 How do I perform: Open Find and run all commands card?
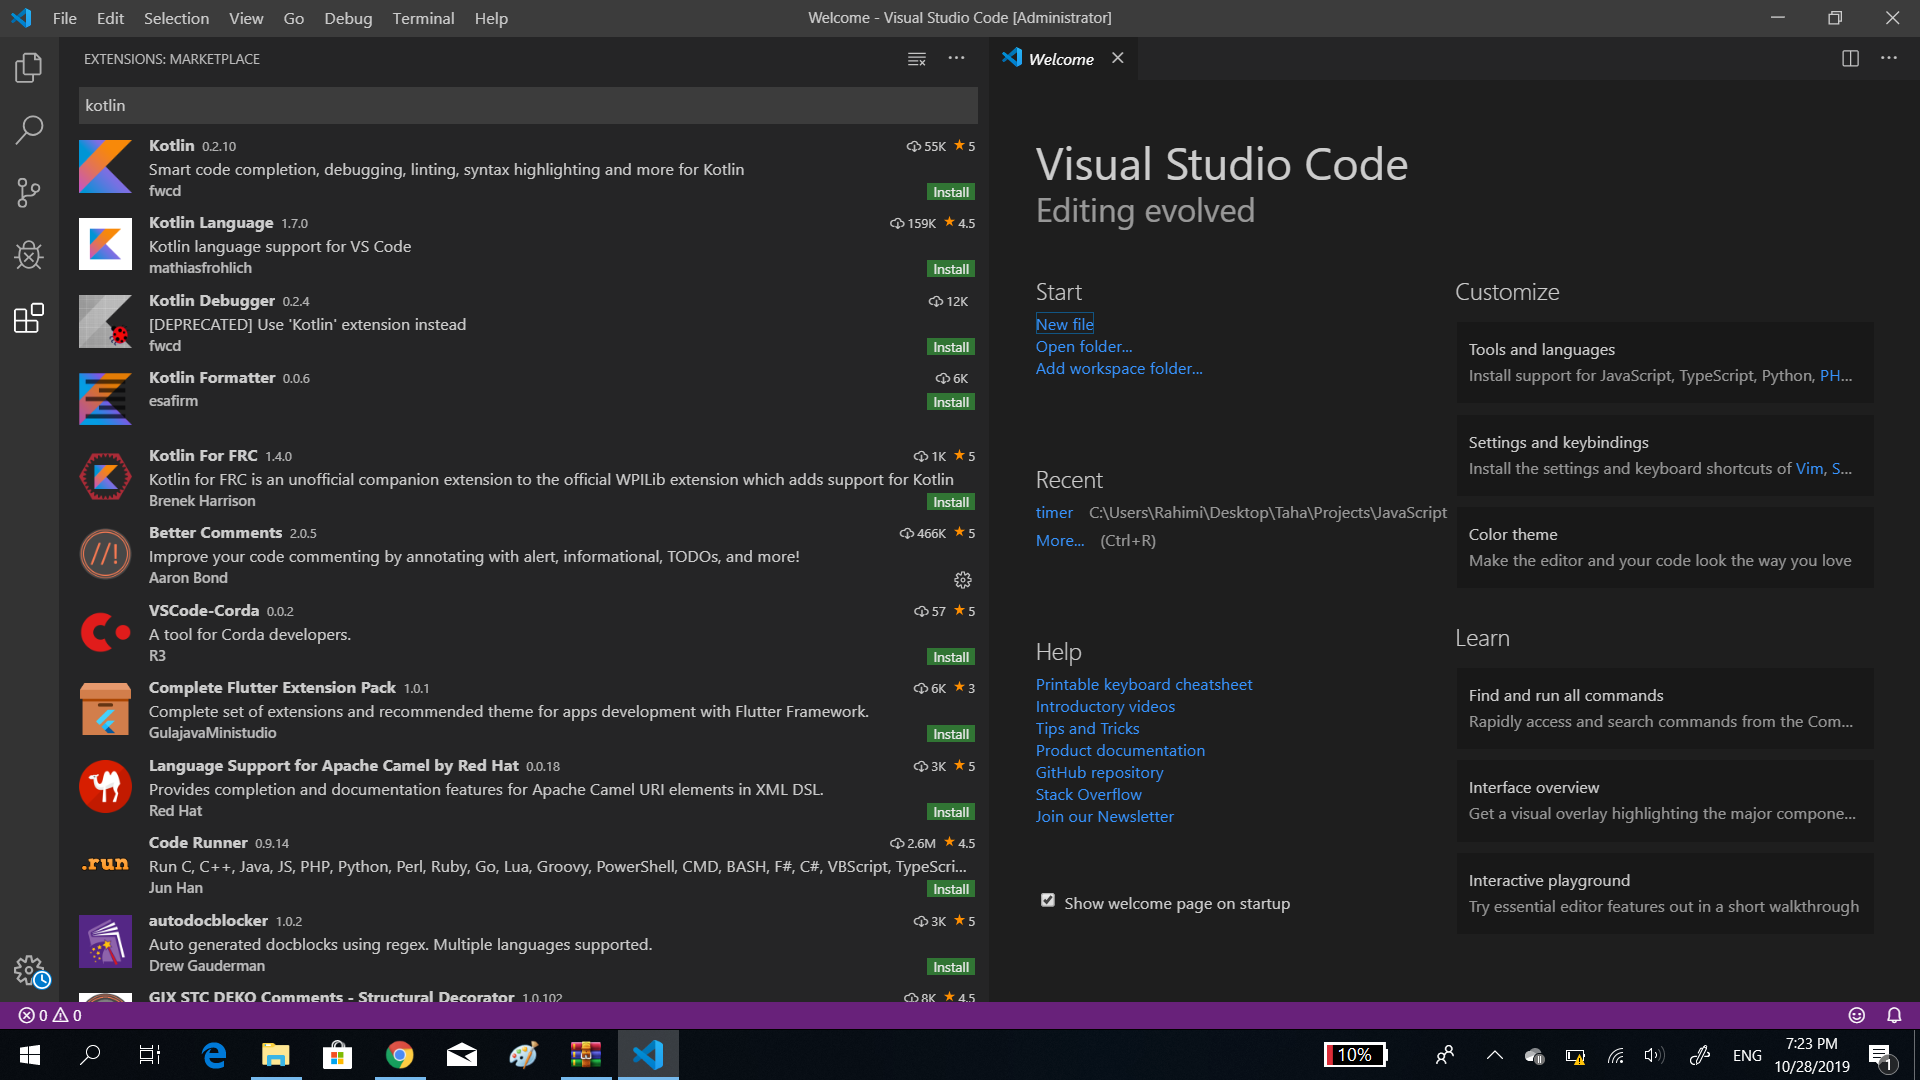click(1665, 708)
